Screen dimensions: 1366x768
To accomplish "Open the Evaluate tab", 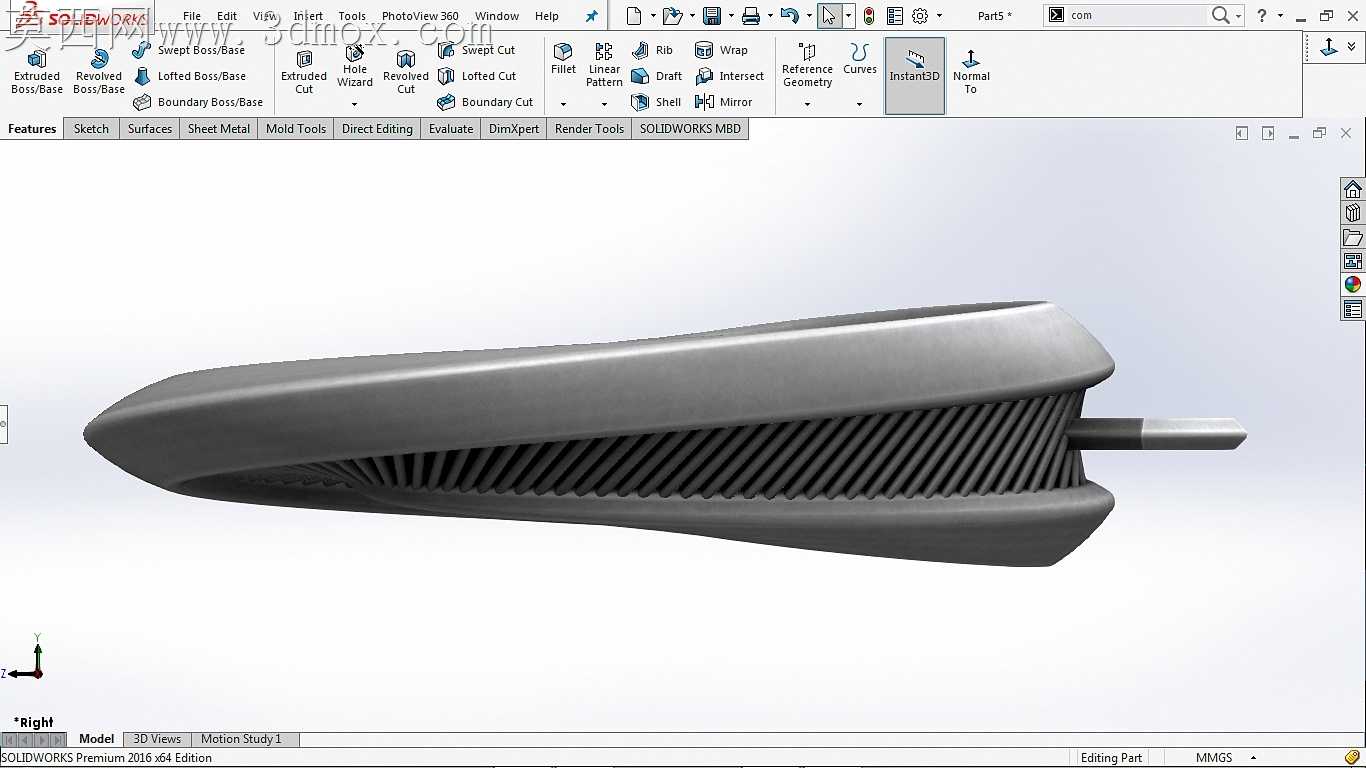I will [x=451, y=129].
